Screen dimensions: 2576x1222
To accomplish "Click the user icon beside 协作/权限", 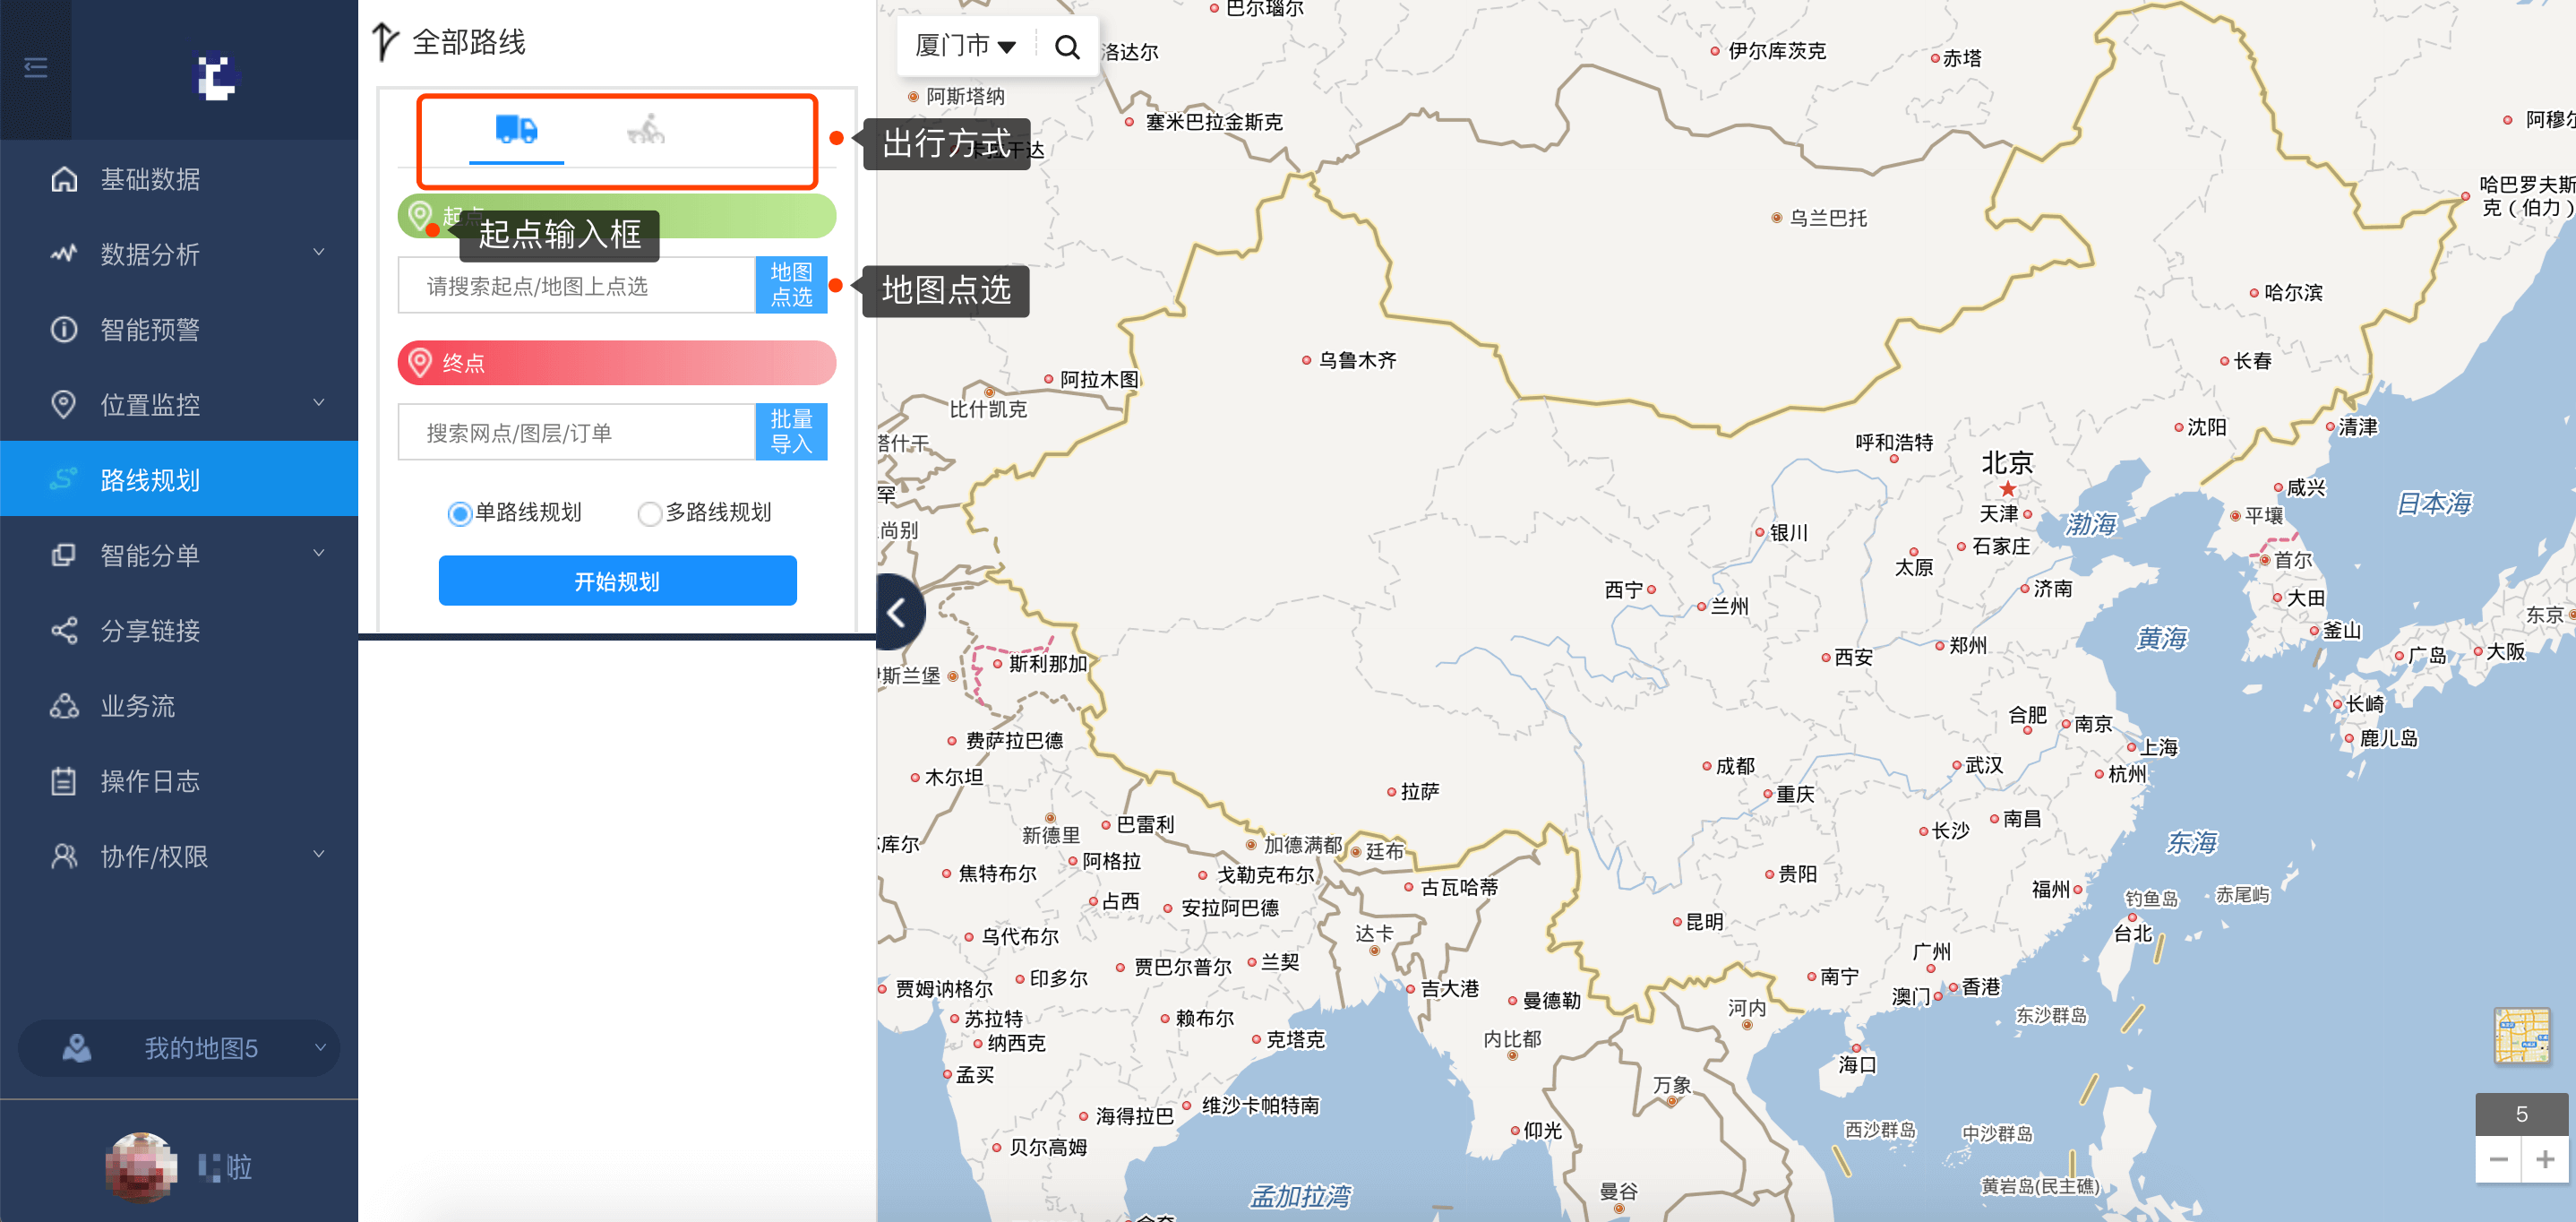I will 64,856.
